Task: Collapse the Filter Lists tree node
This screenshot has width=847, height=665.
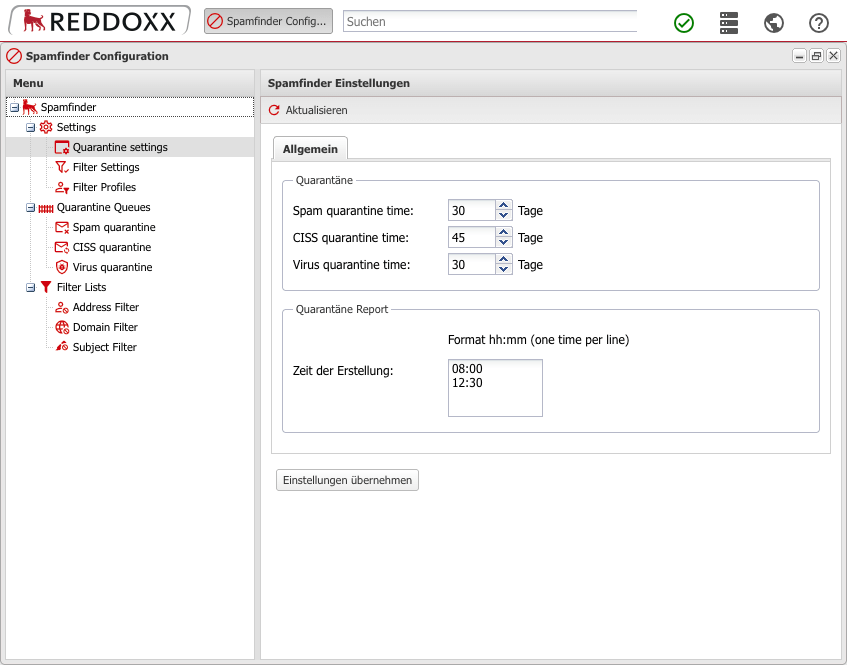Action: tap(31, 287)
